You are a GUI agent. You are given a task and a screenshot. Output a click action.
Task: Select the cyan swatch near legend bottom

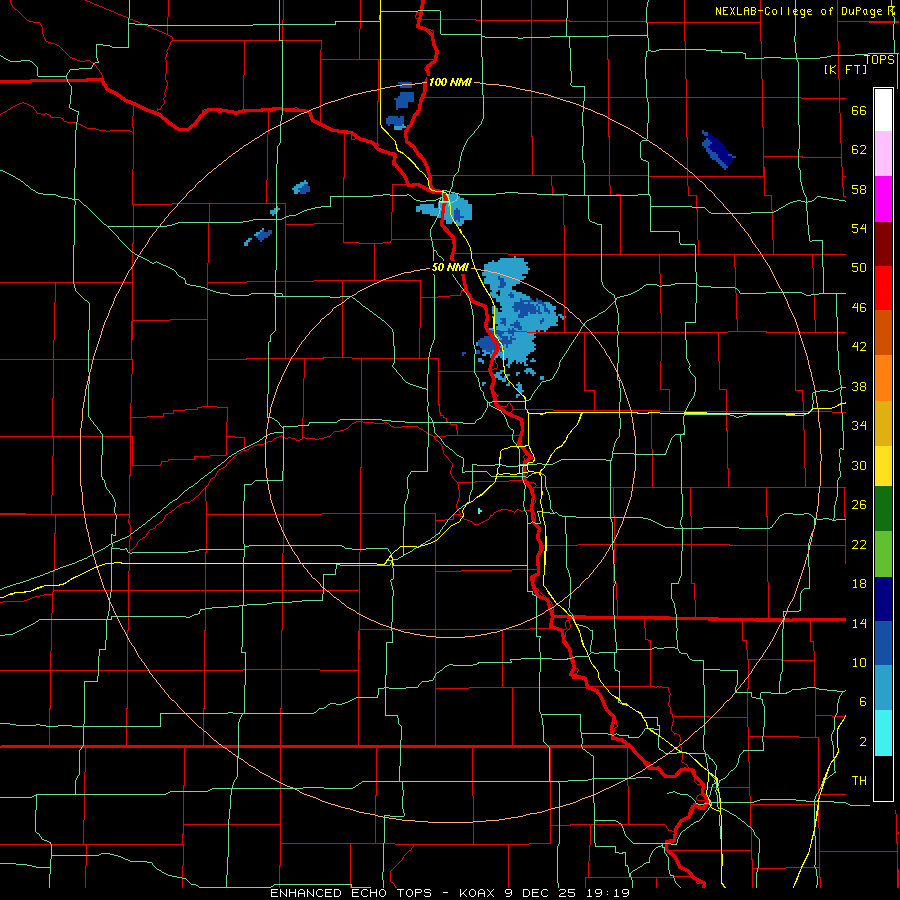click(x=883, y=734)
